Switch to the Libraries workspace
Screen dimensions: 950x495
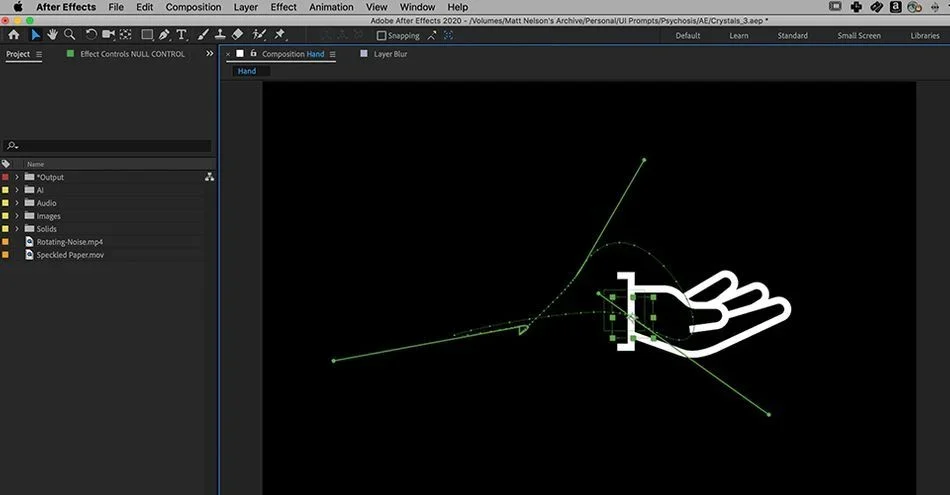point(925,36)
